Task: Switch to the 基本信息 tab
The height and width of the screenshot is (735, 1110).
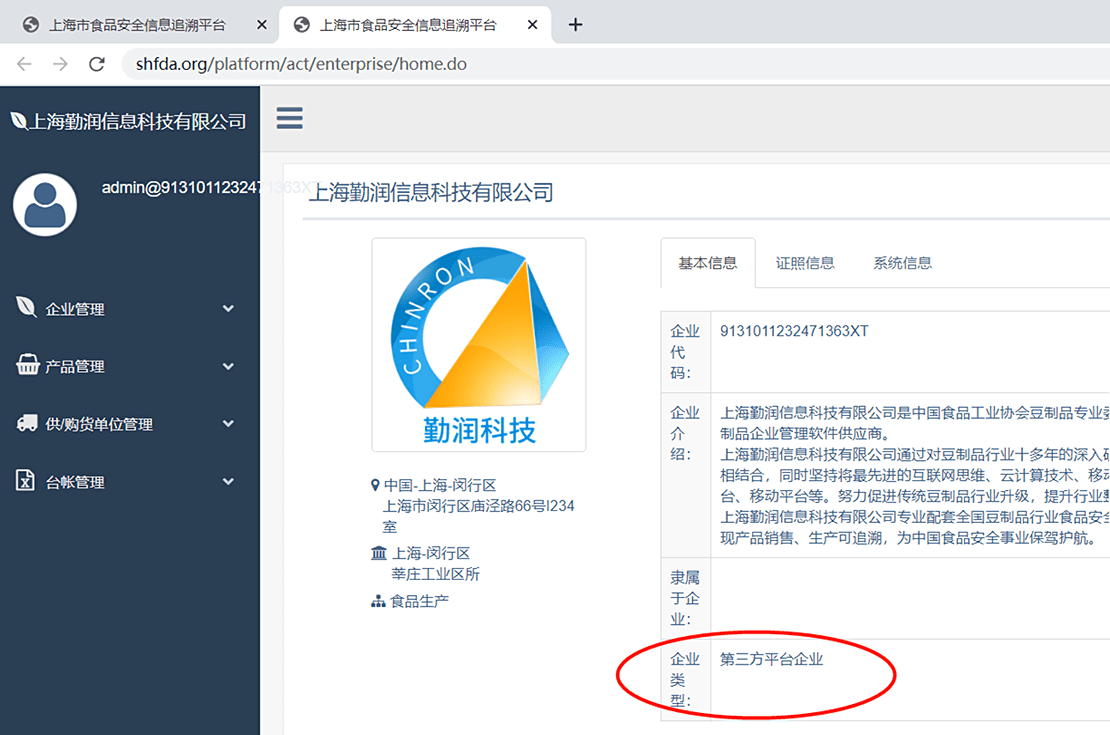Action: 708,263
